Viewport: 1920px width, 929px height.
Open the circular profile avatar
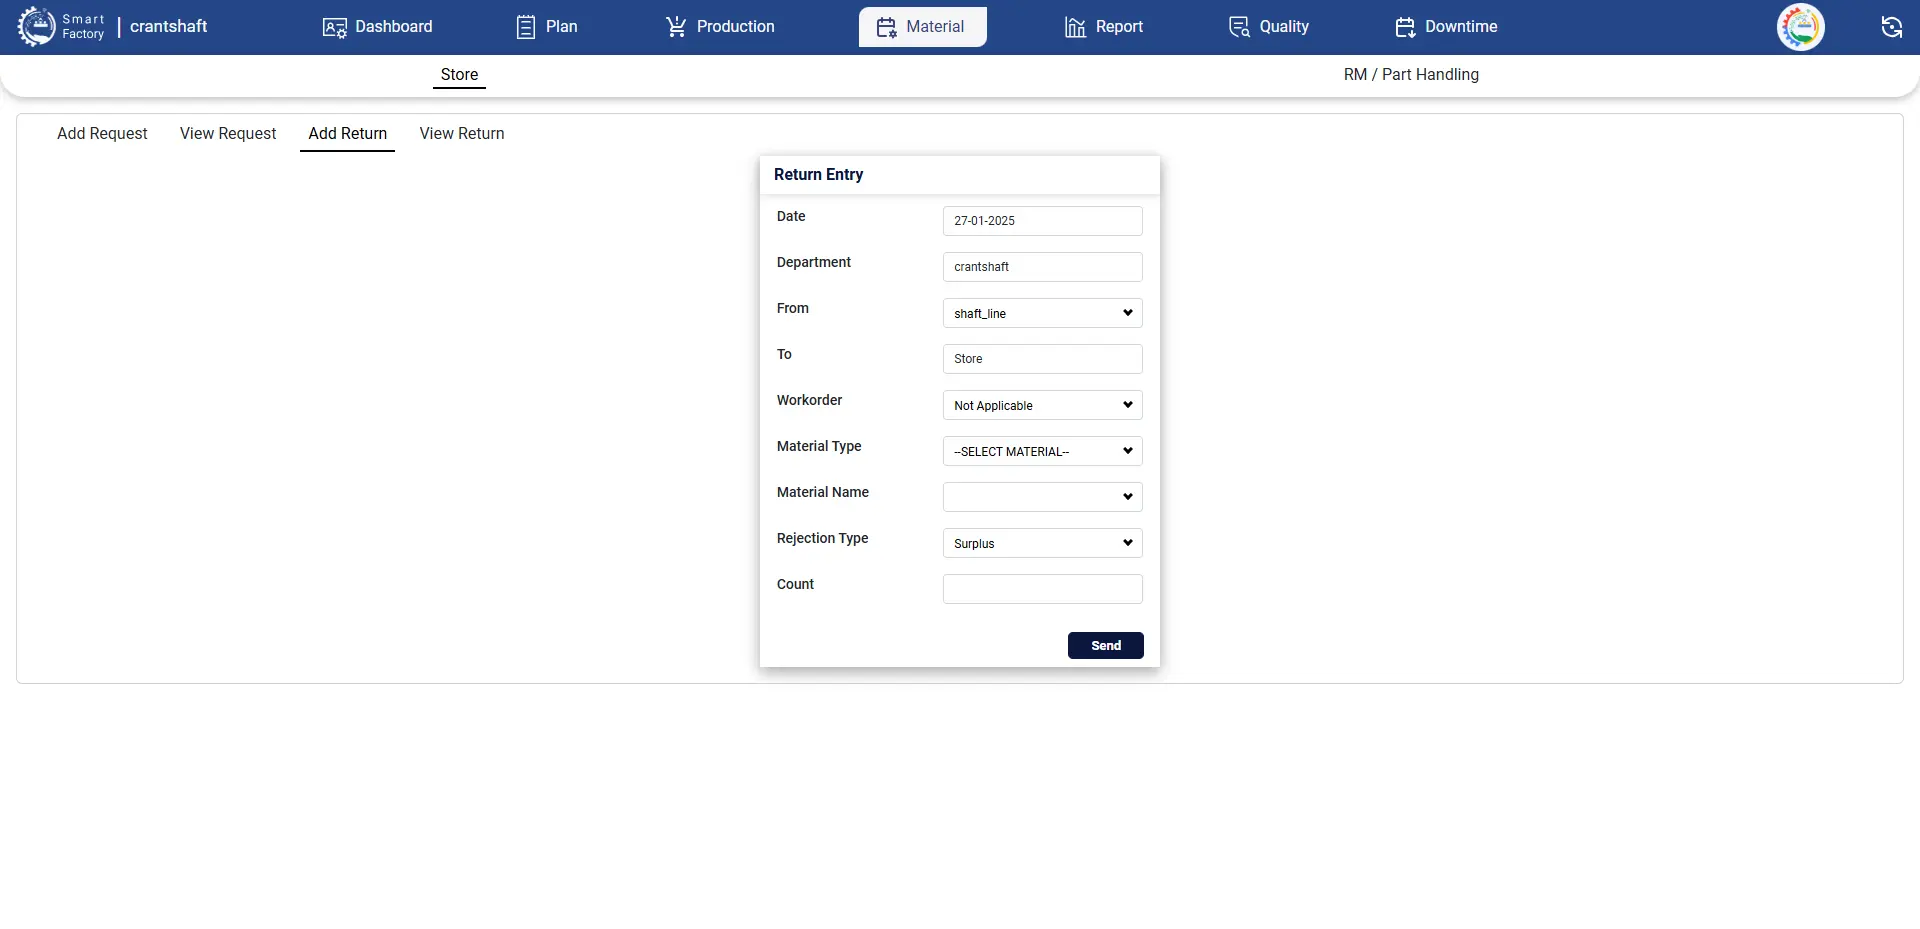pos(1800,27)
